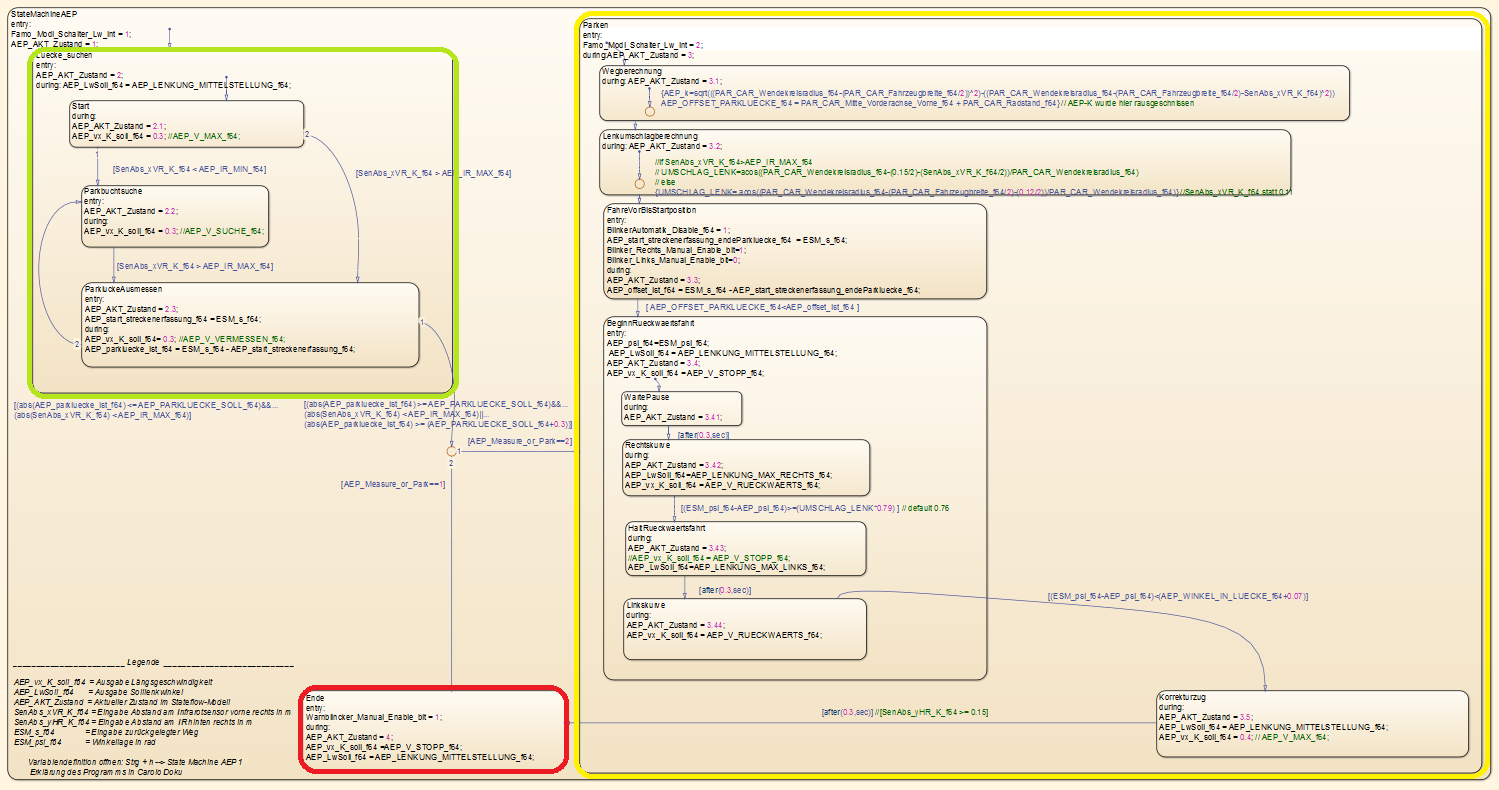Select the Start state box
This screenshot has height=790, width=1499.
187,123
